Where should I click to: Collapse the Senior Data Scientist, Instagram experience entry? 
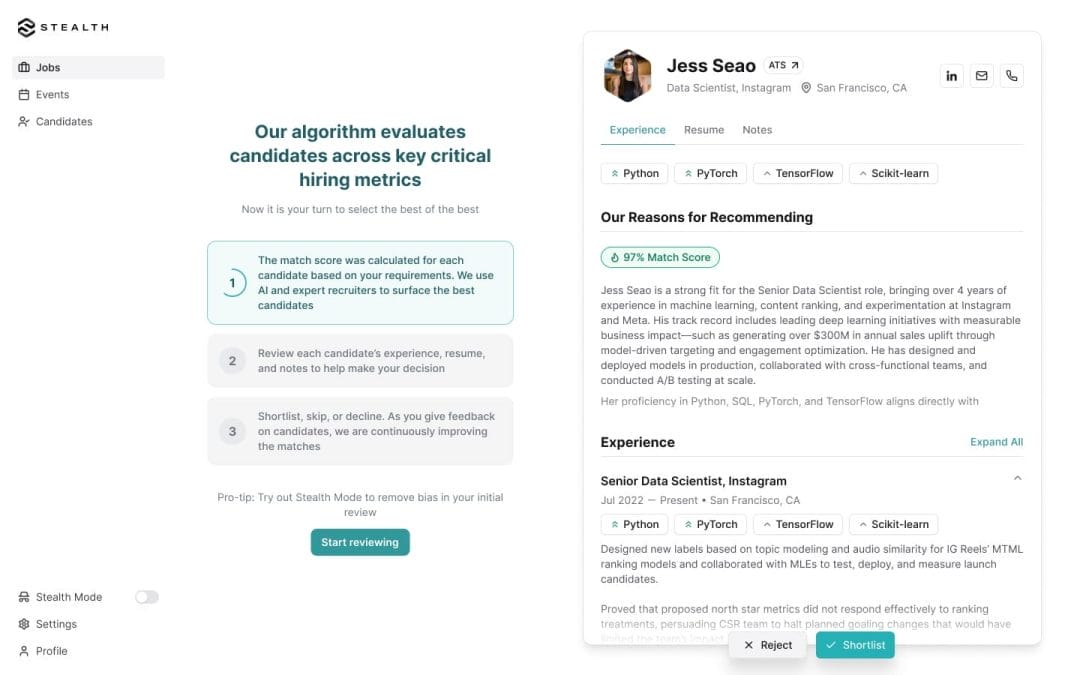[x=1017, y=478]
